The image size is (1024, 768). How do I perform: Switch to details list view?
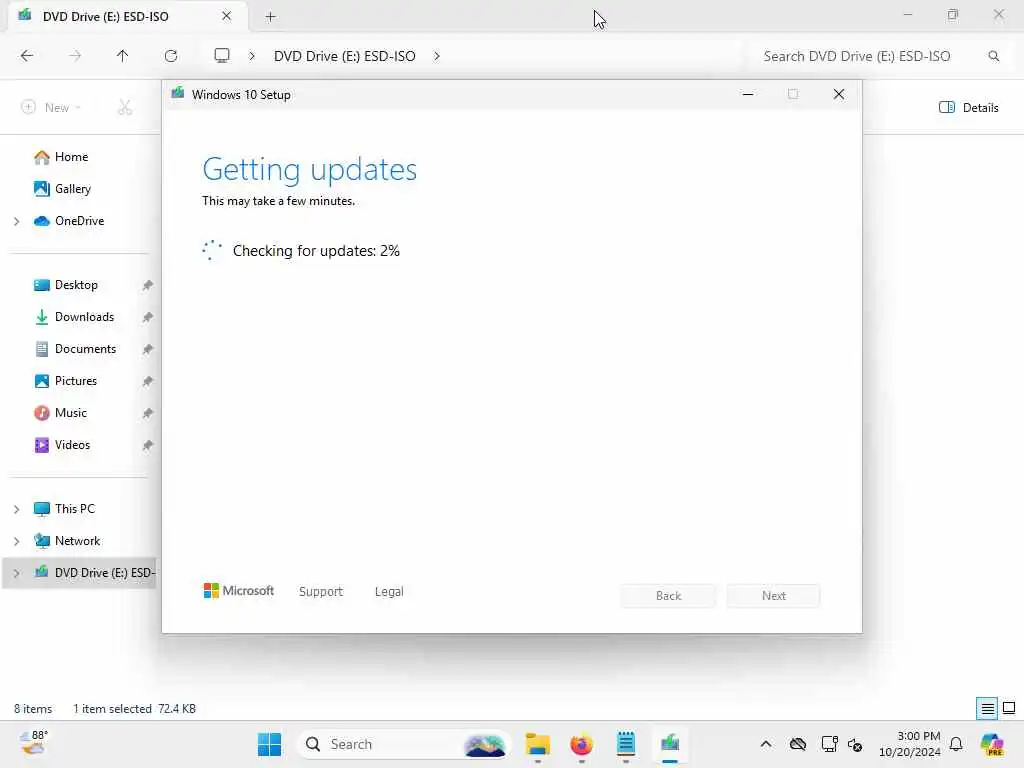tap(987, 708)
